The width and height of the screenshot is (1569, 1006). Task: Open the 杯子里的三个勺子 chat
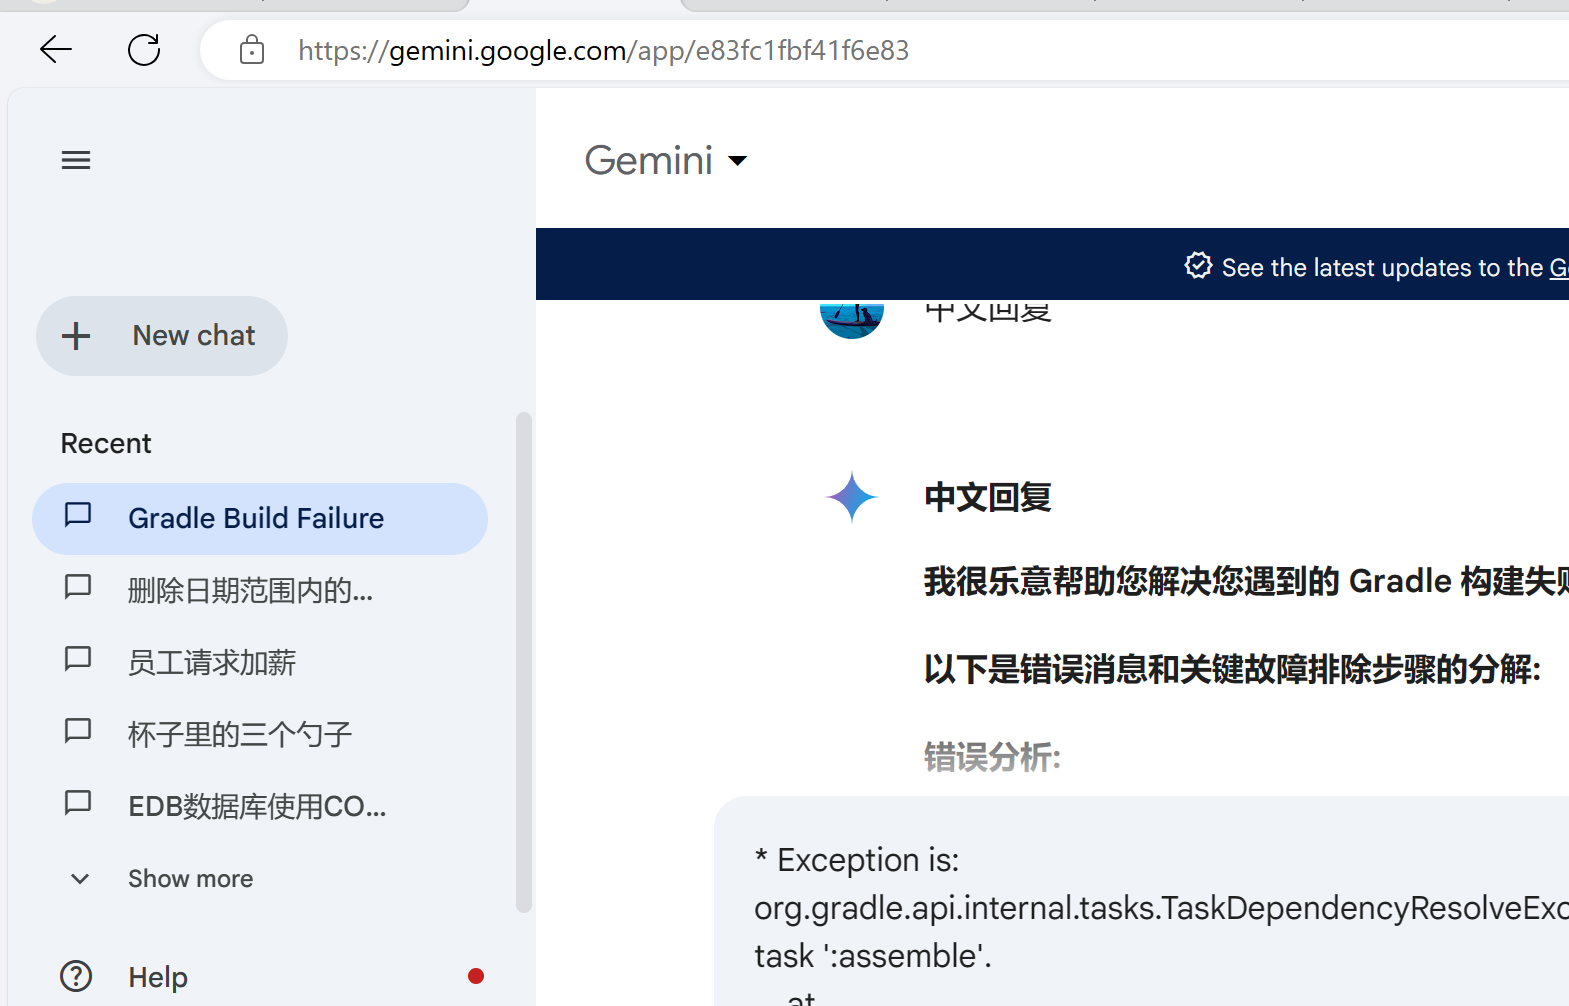[260, 735]
